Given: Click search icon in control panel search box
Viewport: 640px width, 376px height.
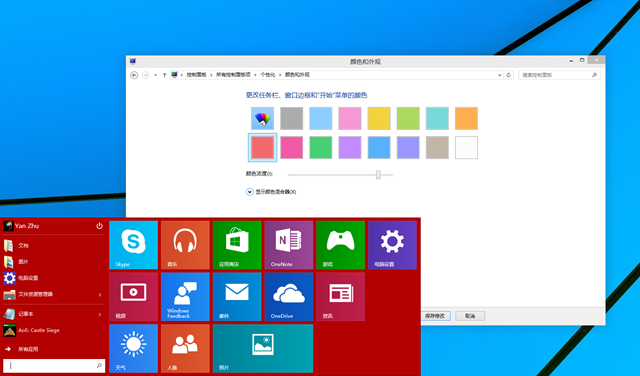Looking at the screenshot, I should tap(594, 75).
